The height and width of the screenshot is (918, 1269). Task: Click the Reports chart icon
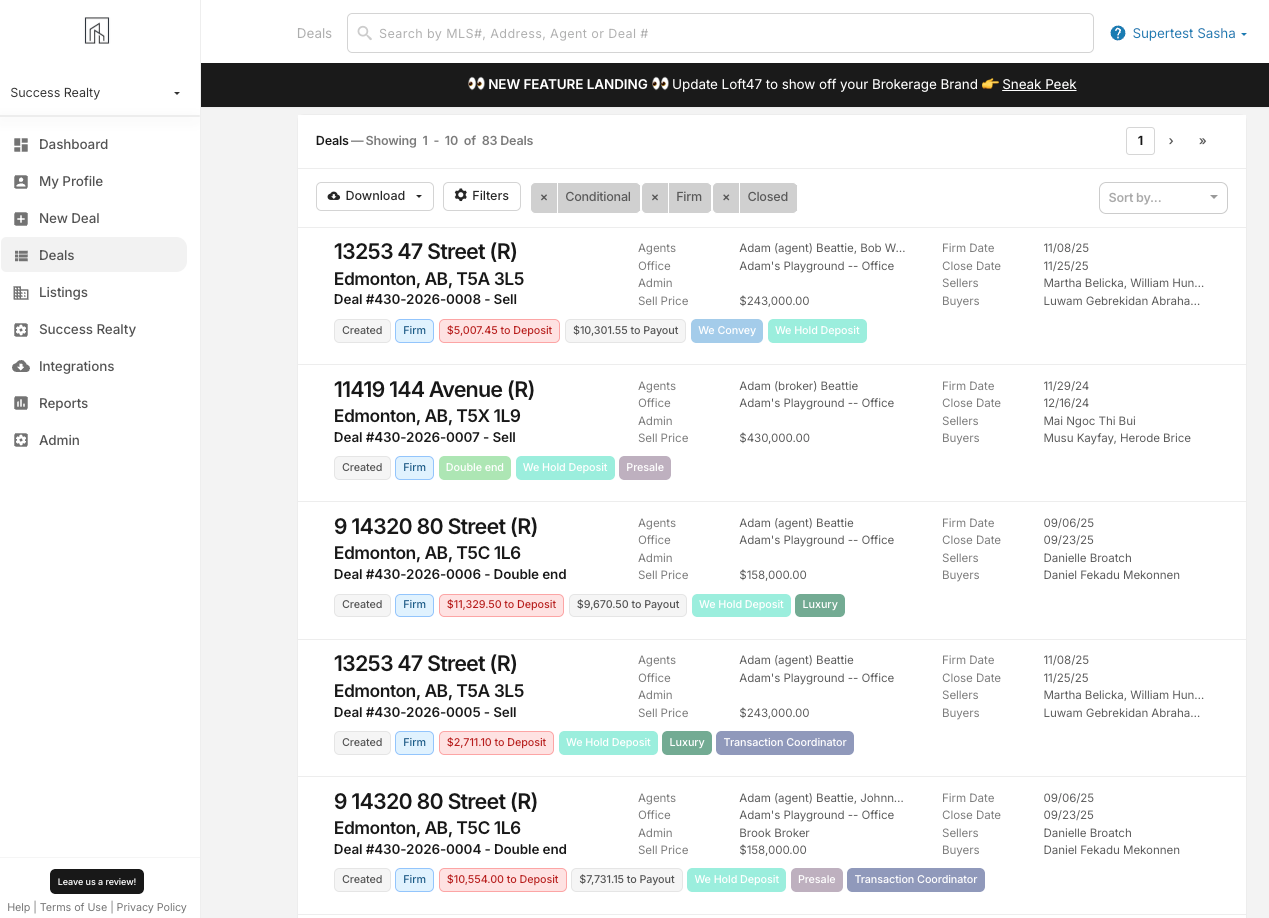click(x=21, y=404)
